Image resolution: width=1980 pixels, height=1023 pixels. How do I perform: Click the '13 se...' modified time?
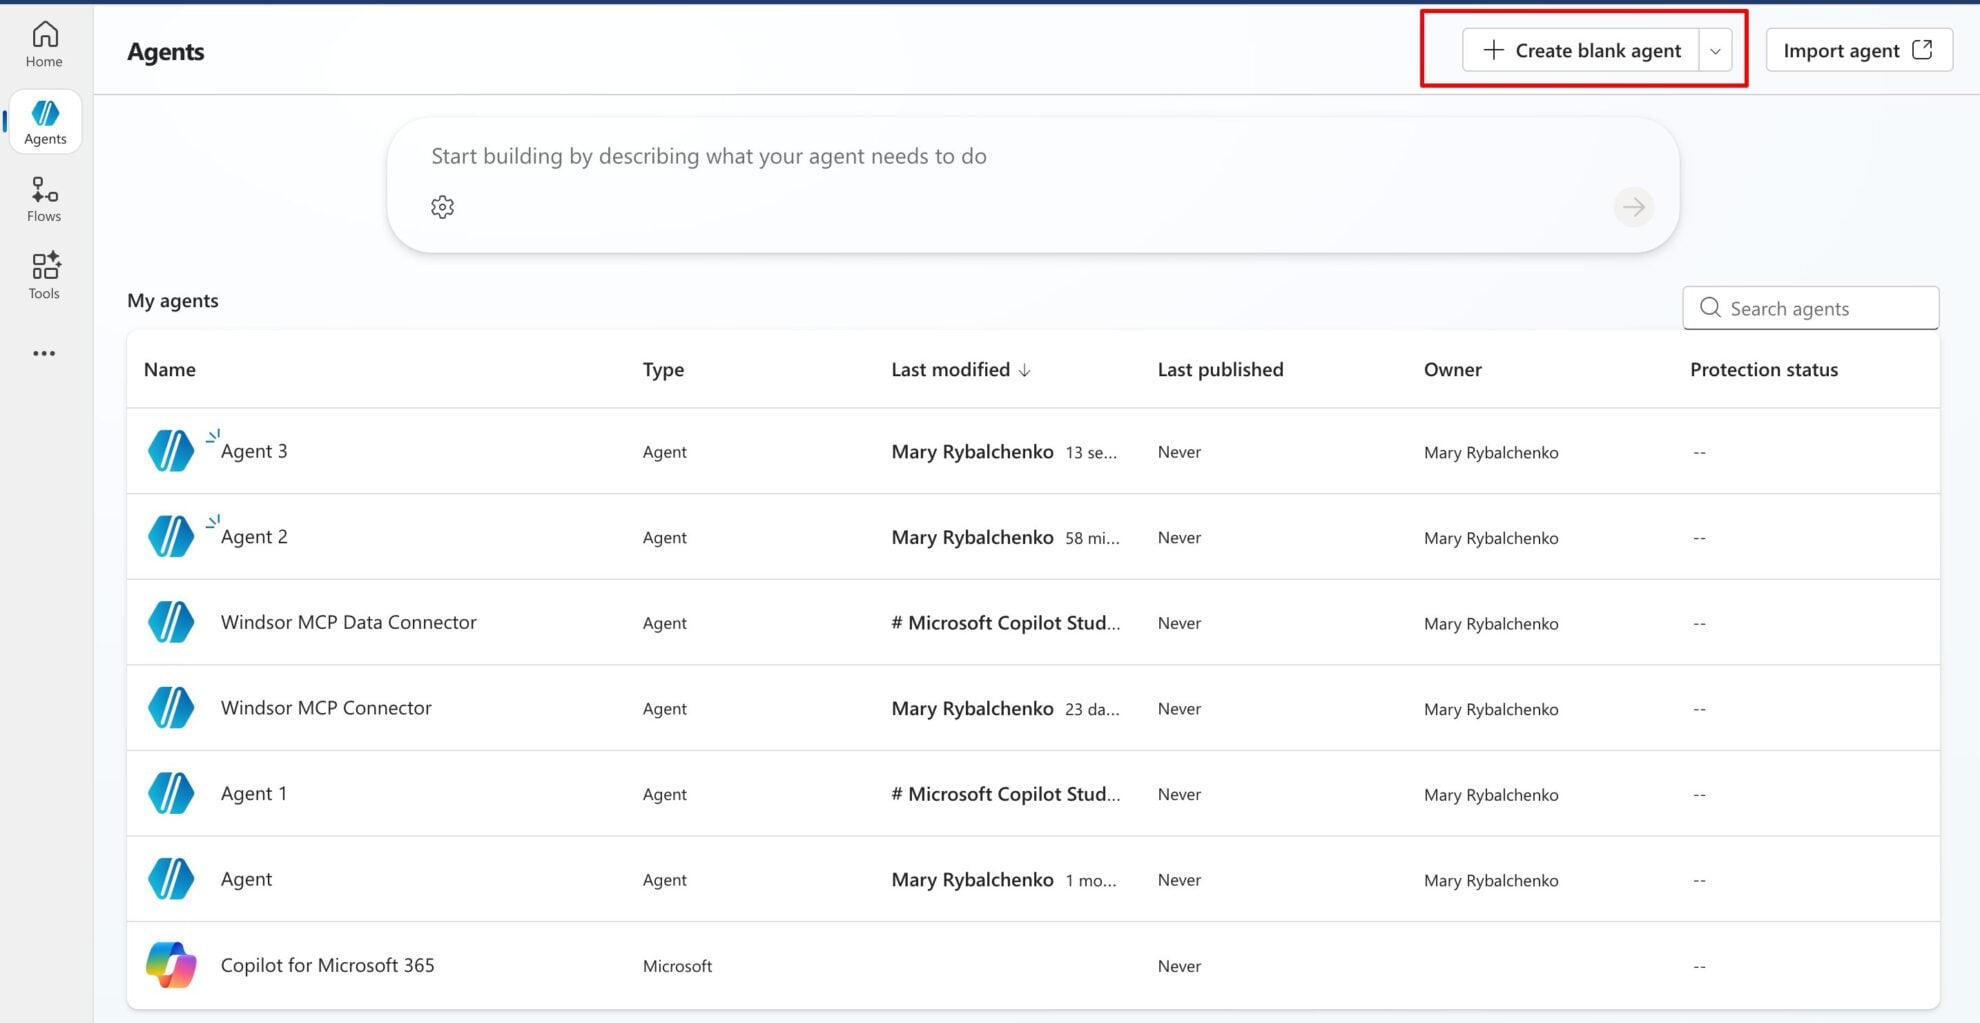click(x=1091, y=453)
